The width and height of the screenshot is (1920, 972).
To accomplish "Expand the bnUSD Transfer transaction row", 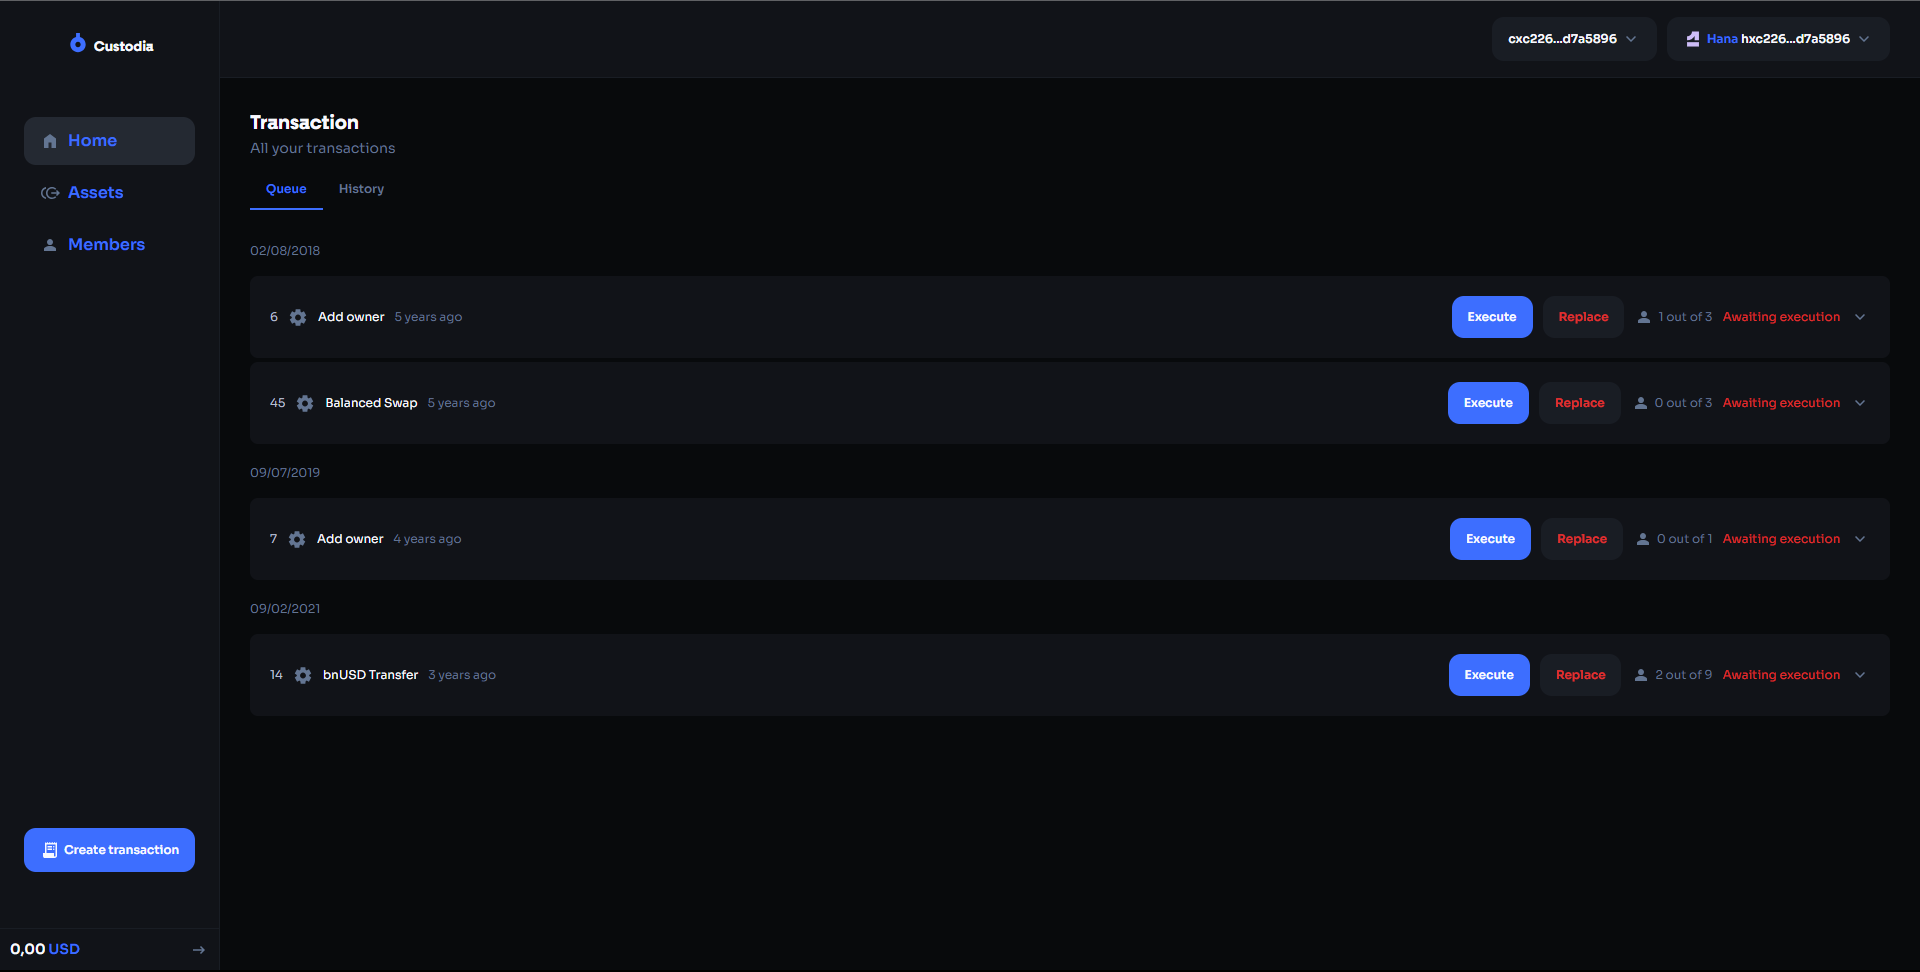I will (x=1860, y=675).
